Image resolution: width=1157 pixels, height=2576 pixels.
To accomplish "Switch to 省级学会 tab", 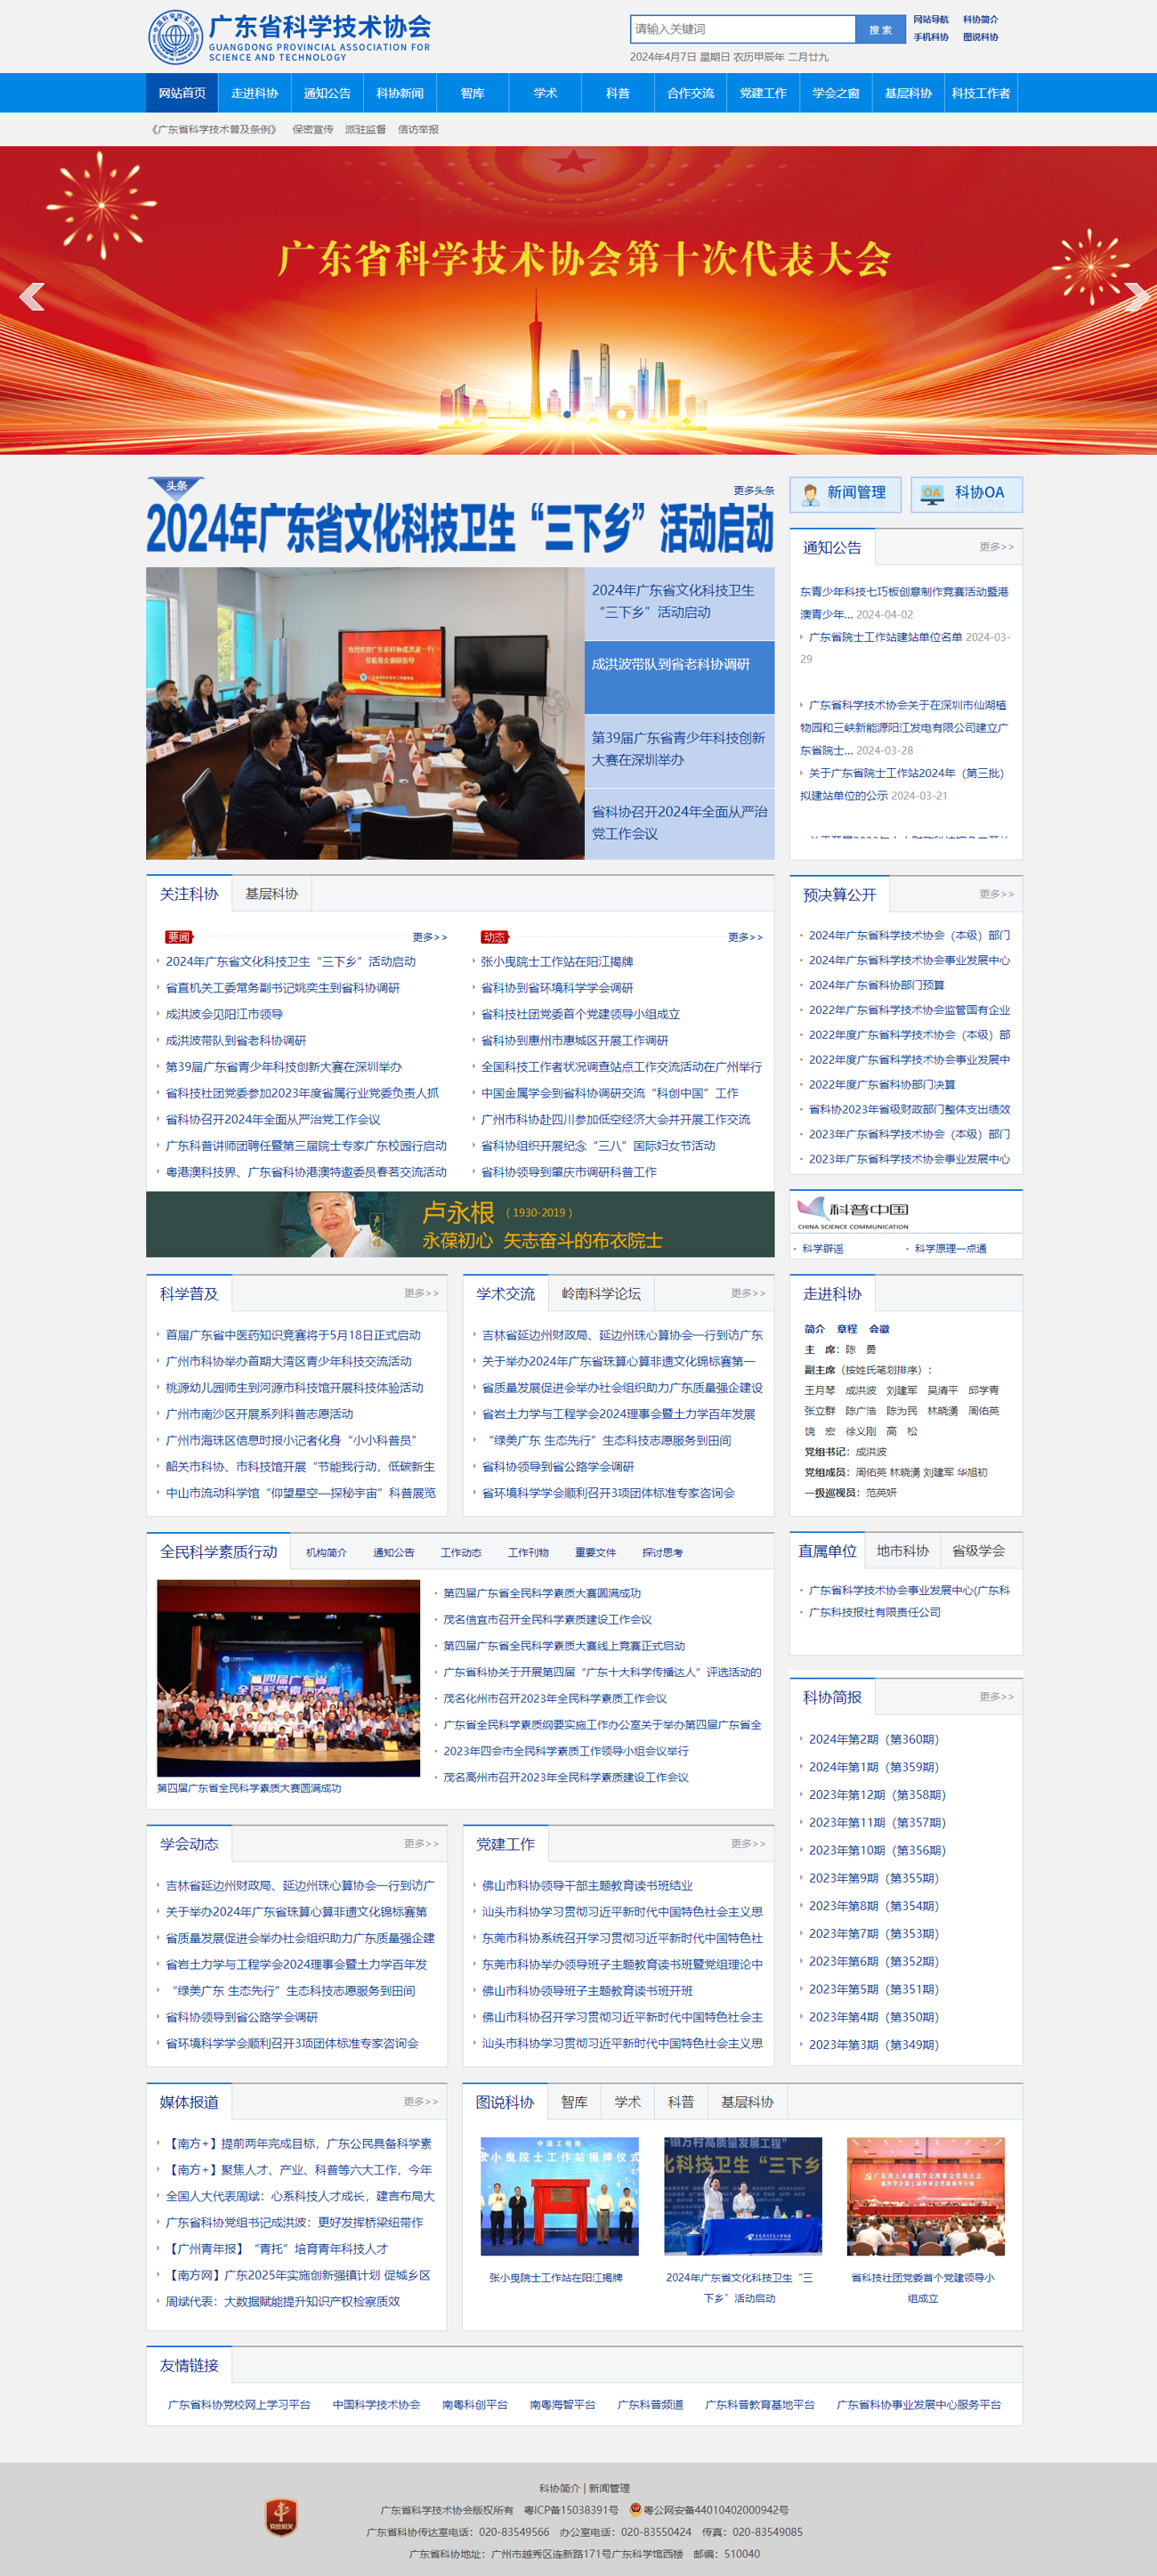I will (978, 1551).
